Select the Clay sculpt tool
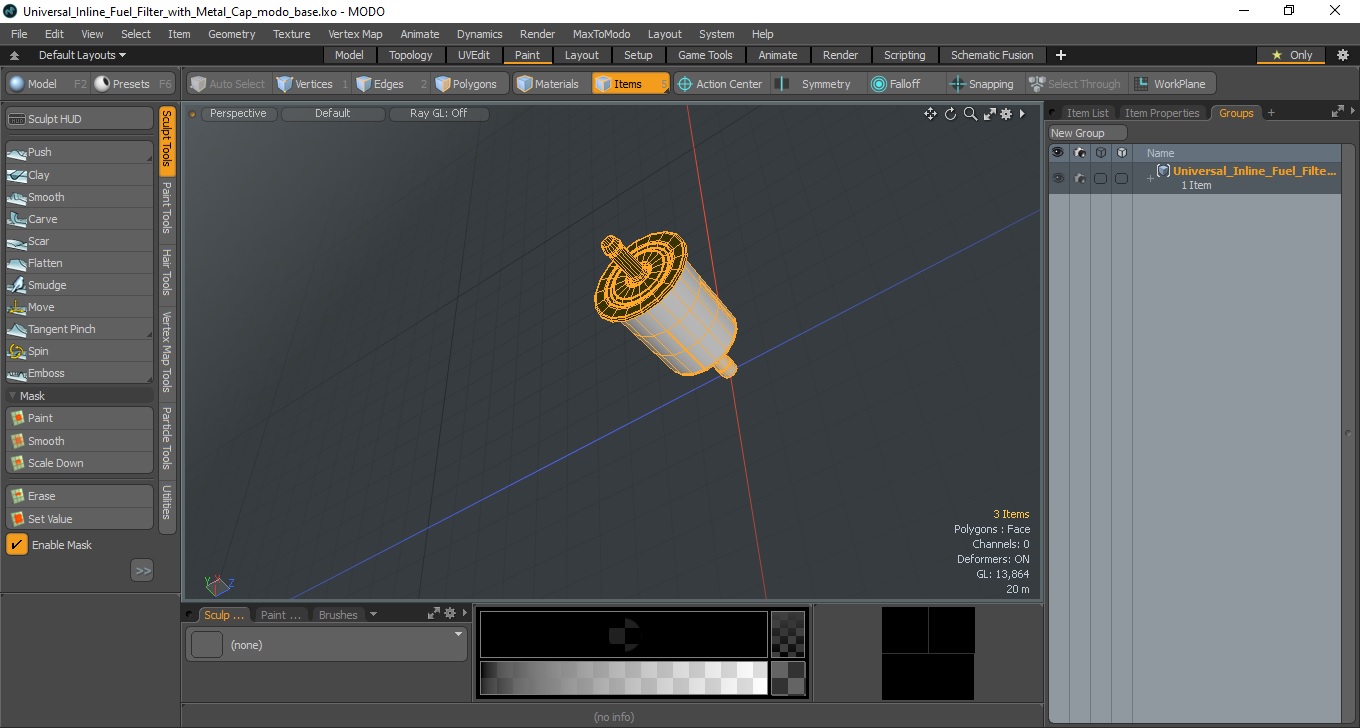Screen dimensions: 1360x728 pos(79,175)
